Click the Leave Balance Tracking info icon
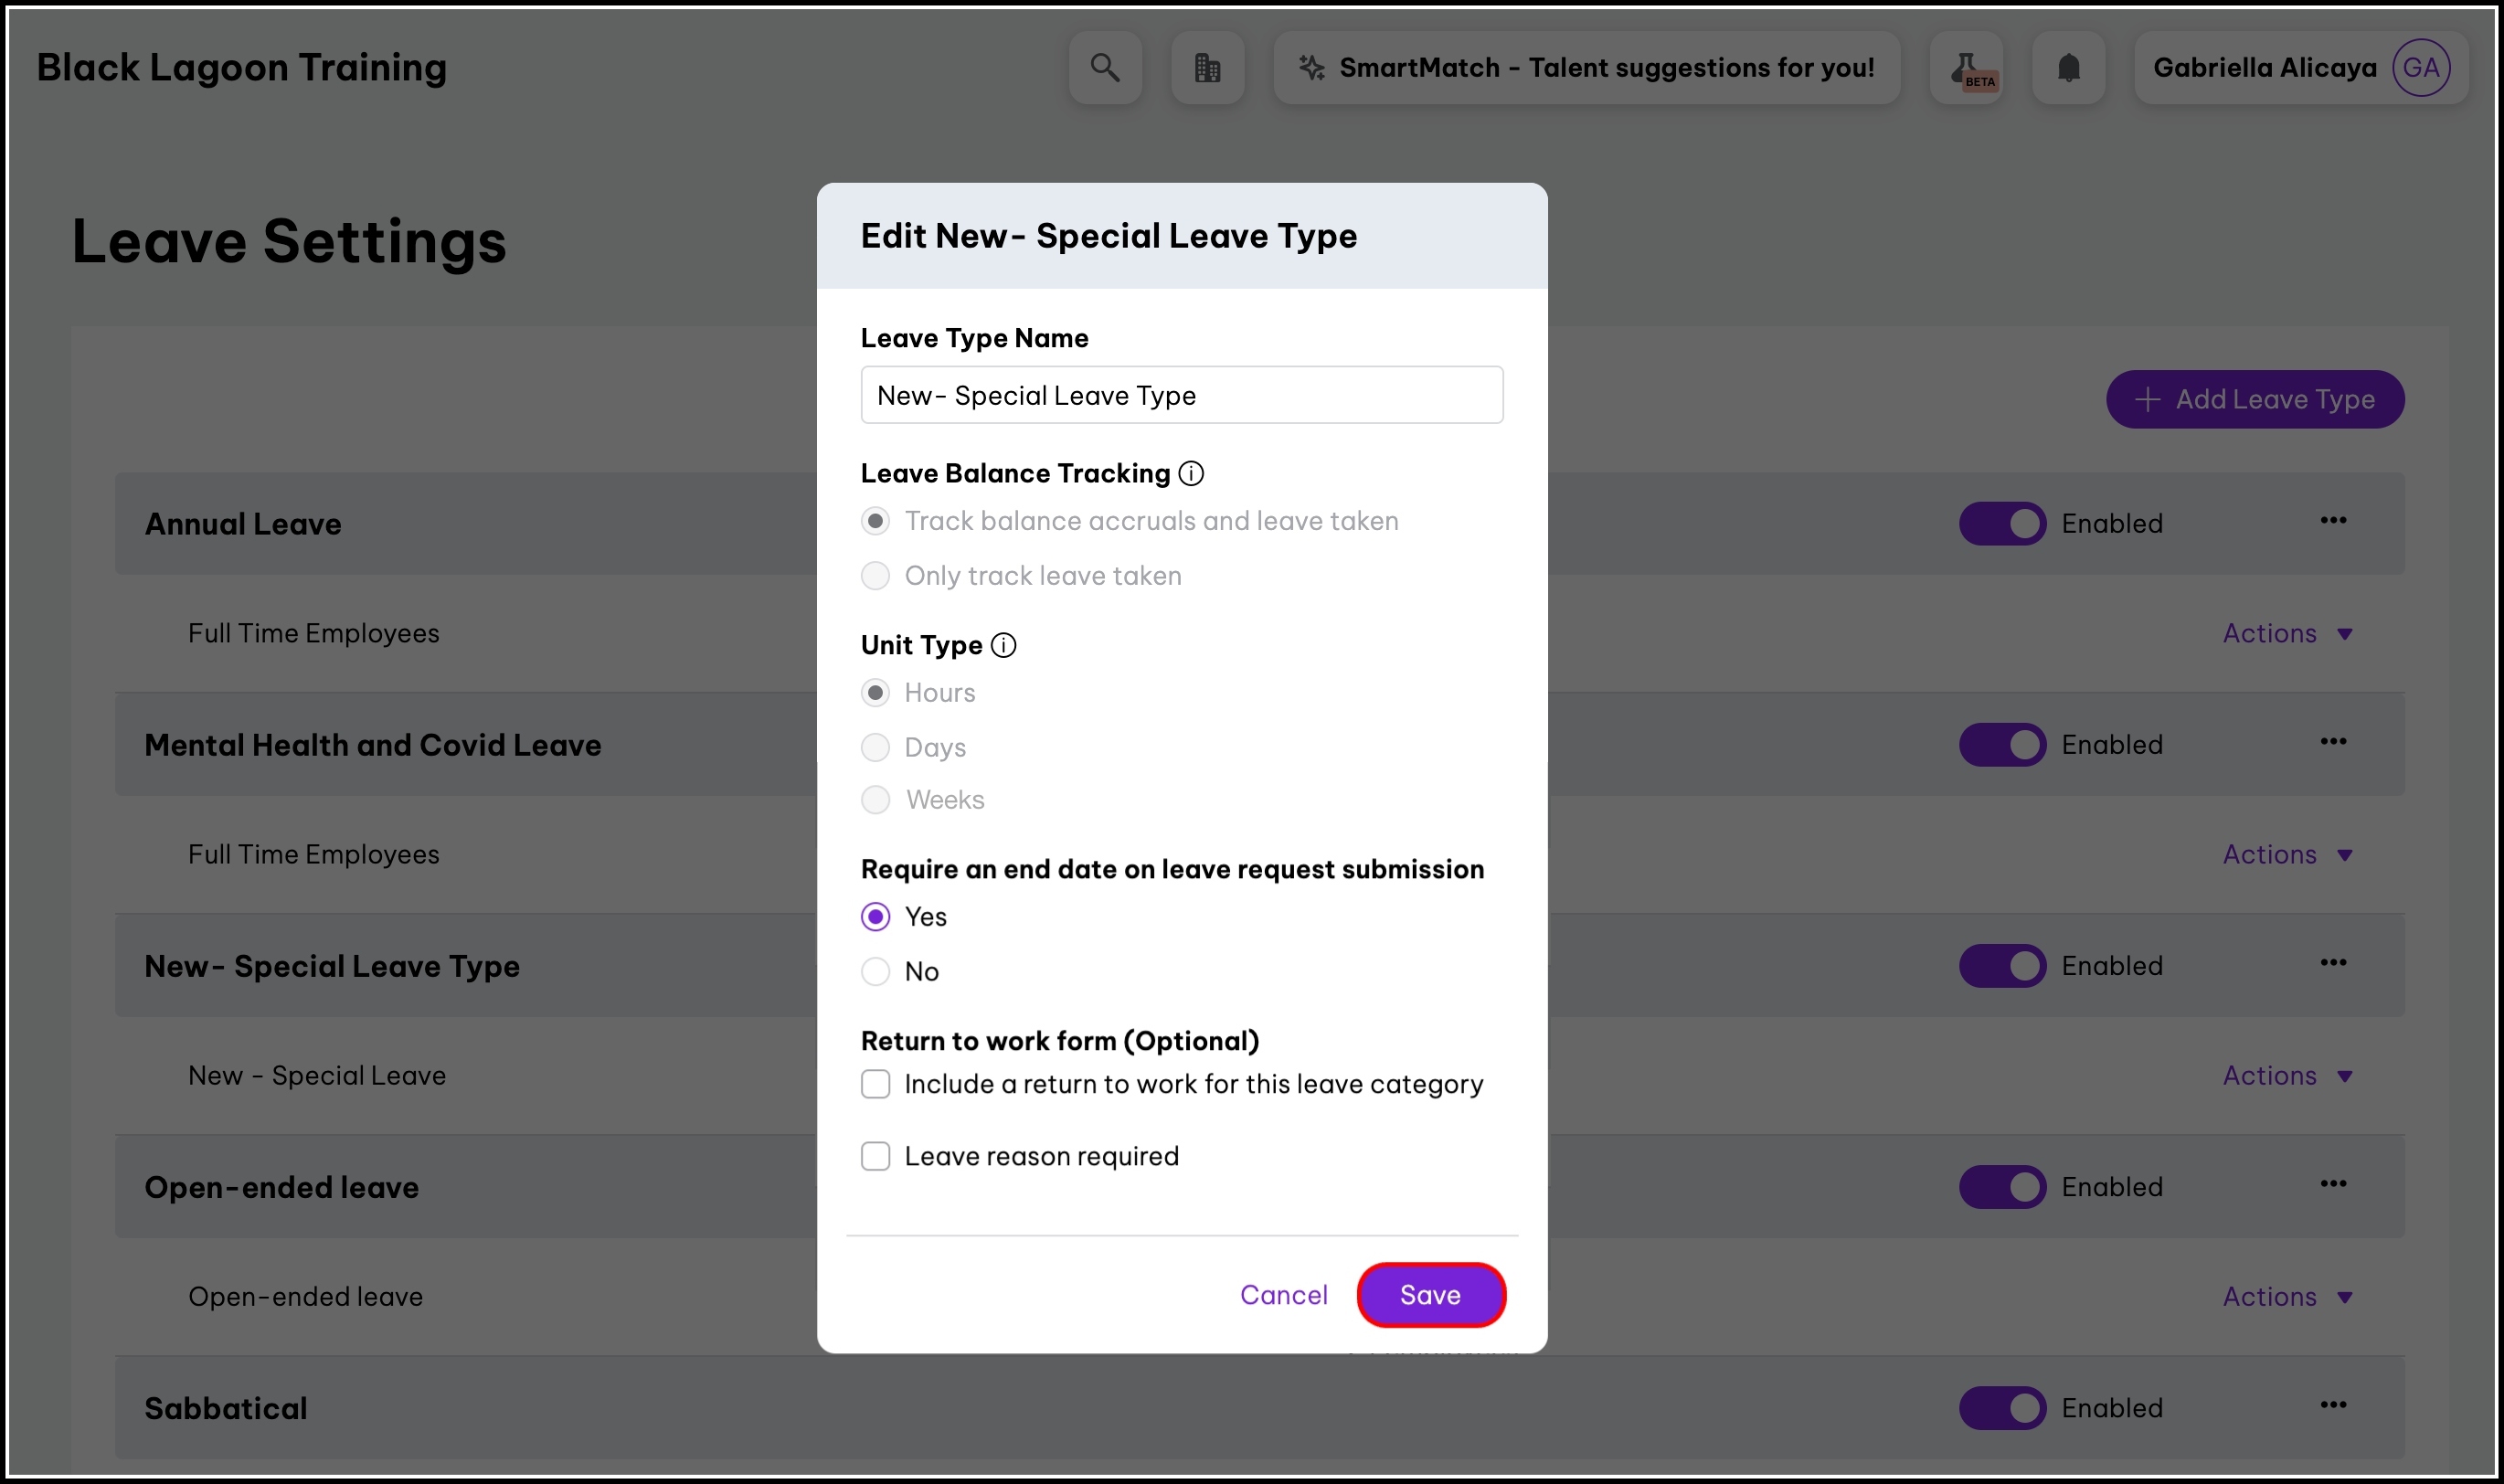The width and height of the screenshot is (2504, 1484). (x=1191, y=473)
